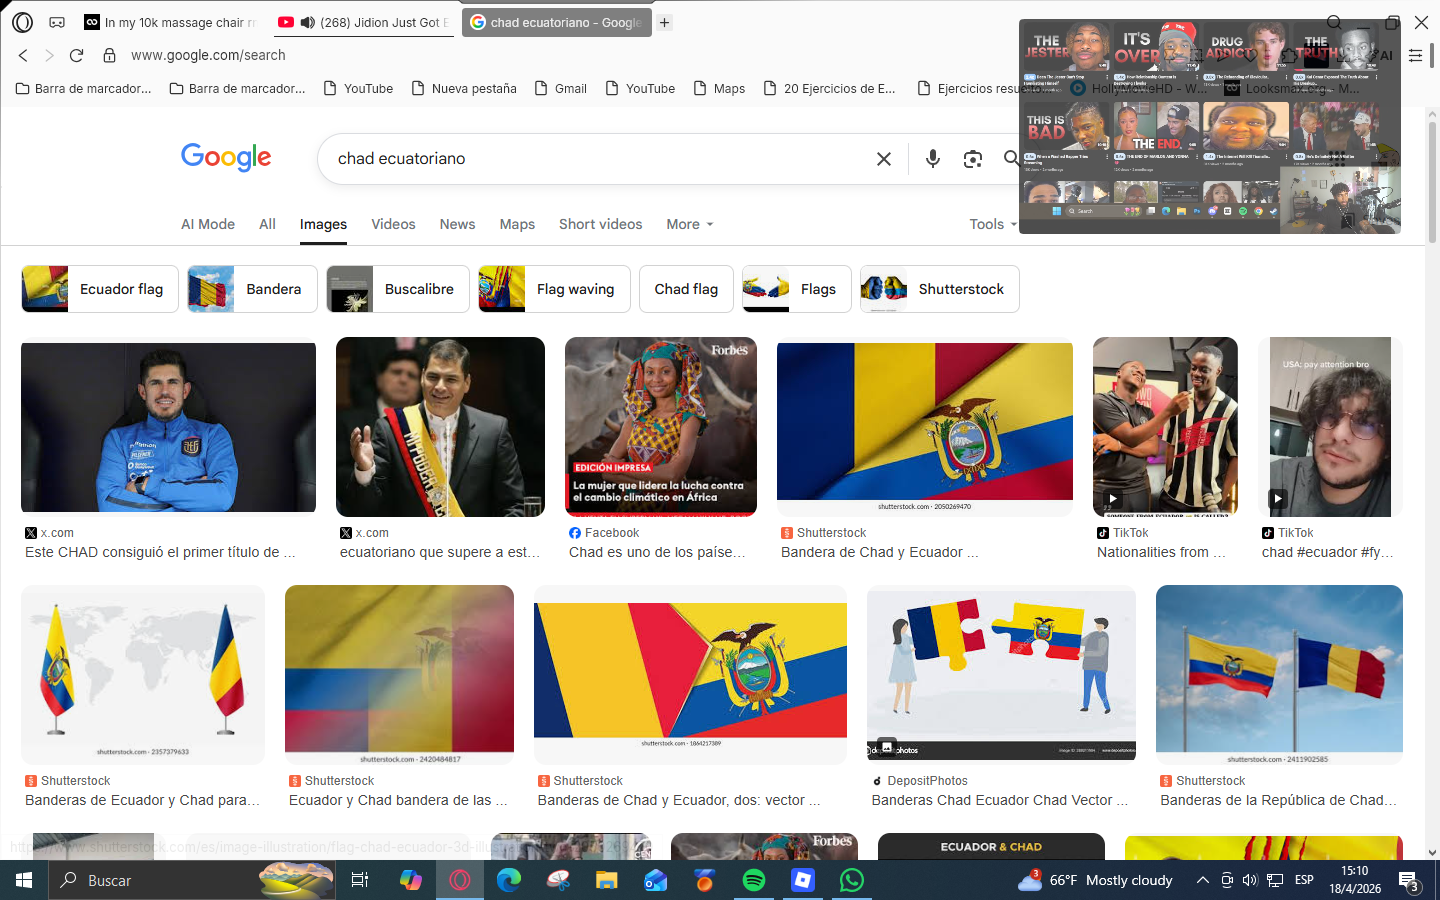Start voice search with the microphone icon
Viewport: 1440px width, 900px height.
(x=932, y=159)
